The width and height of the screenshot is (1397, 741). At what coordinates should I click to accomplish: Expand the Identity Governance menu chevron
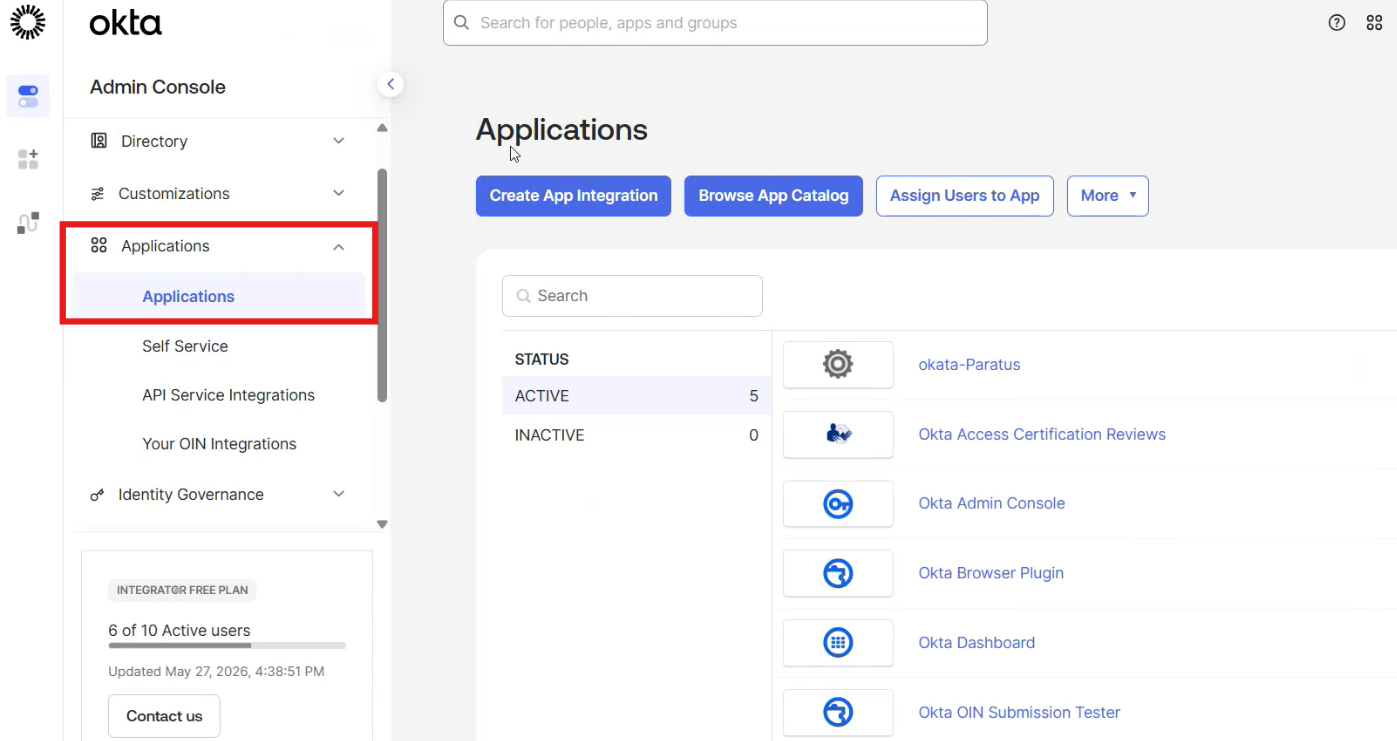(x=339, y=494)
